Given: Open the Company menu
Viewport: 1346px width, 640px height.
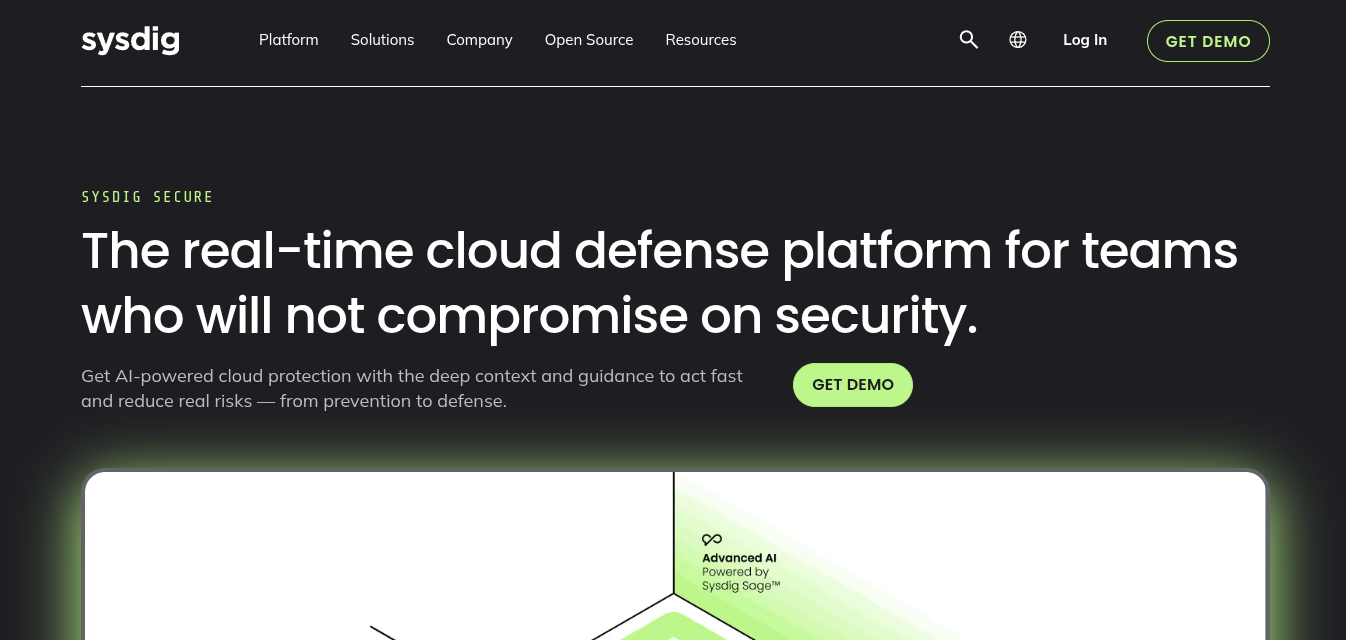Looking at the screenshot, I should 479,40.
